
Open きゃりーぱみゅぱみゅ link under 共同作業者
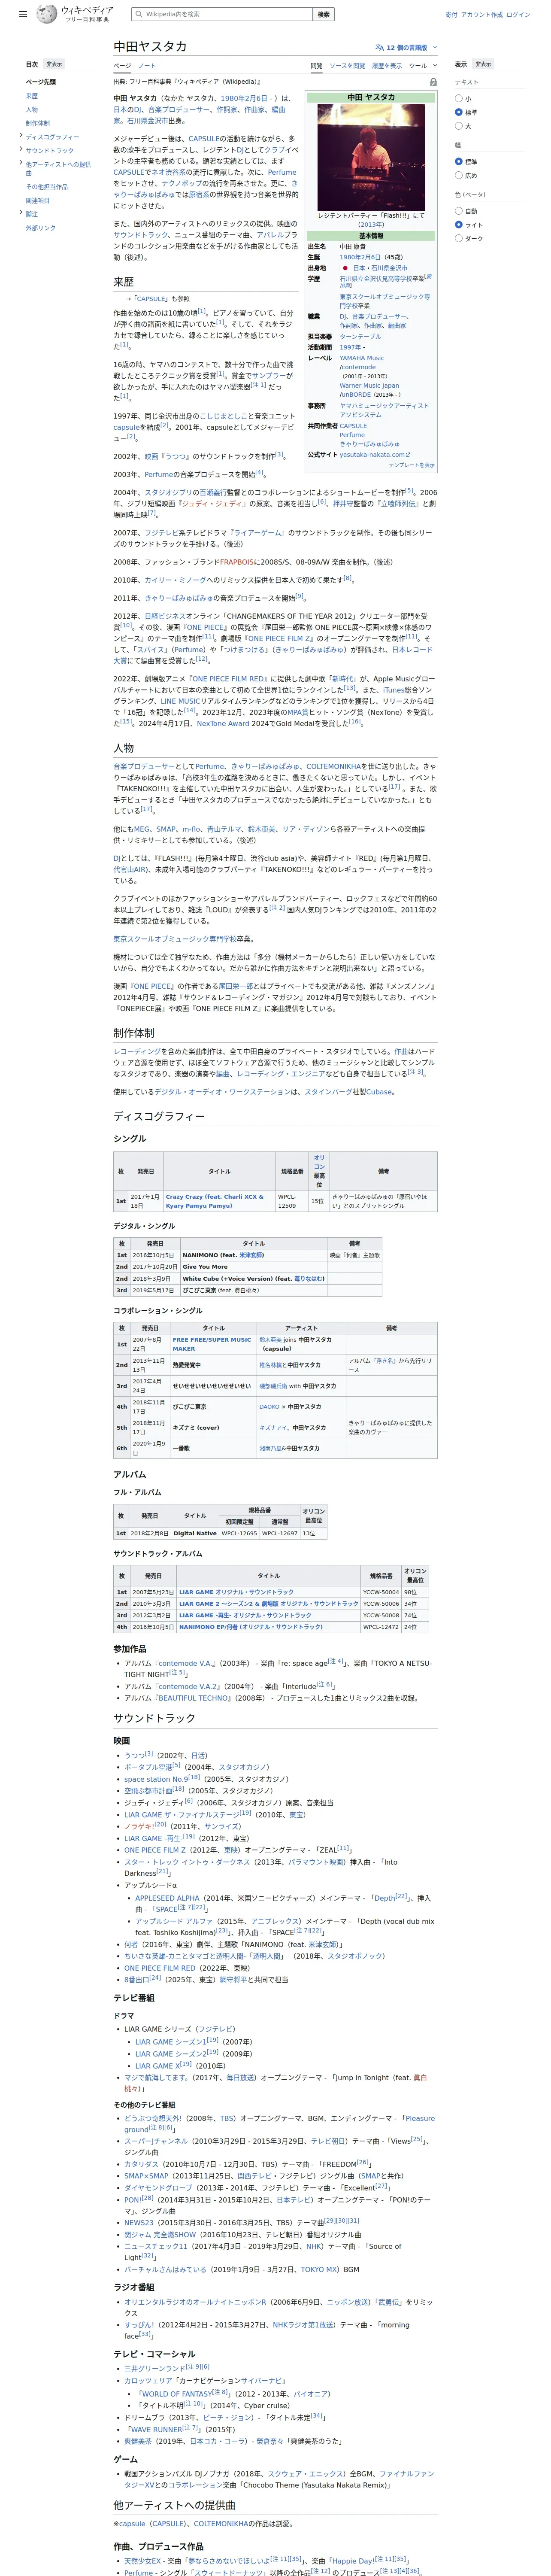pos(369,444)
